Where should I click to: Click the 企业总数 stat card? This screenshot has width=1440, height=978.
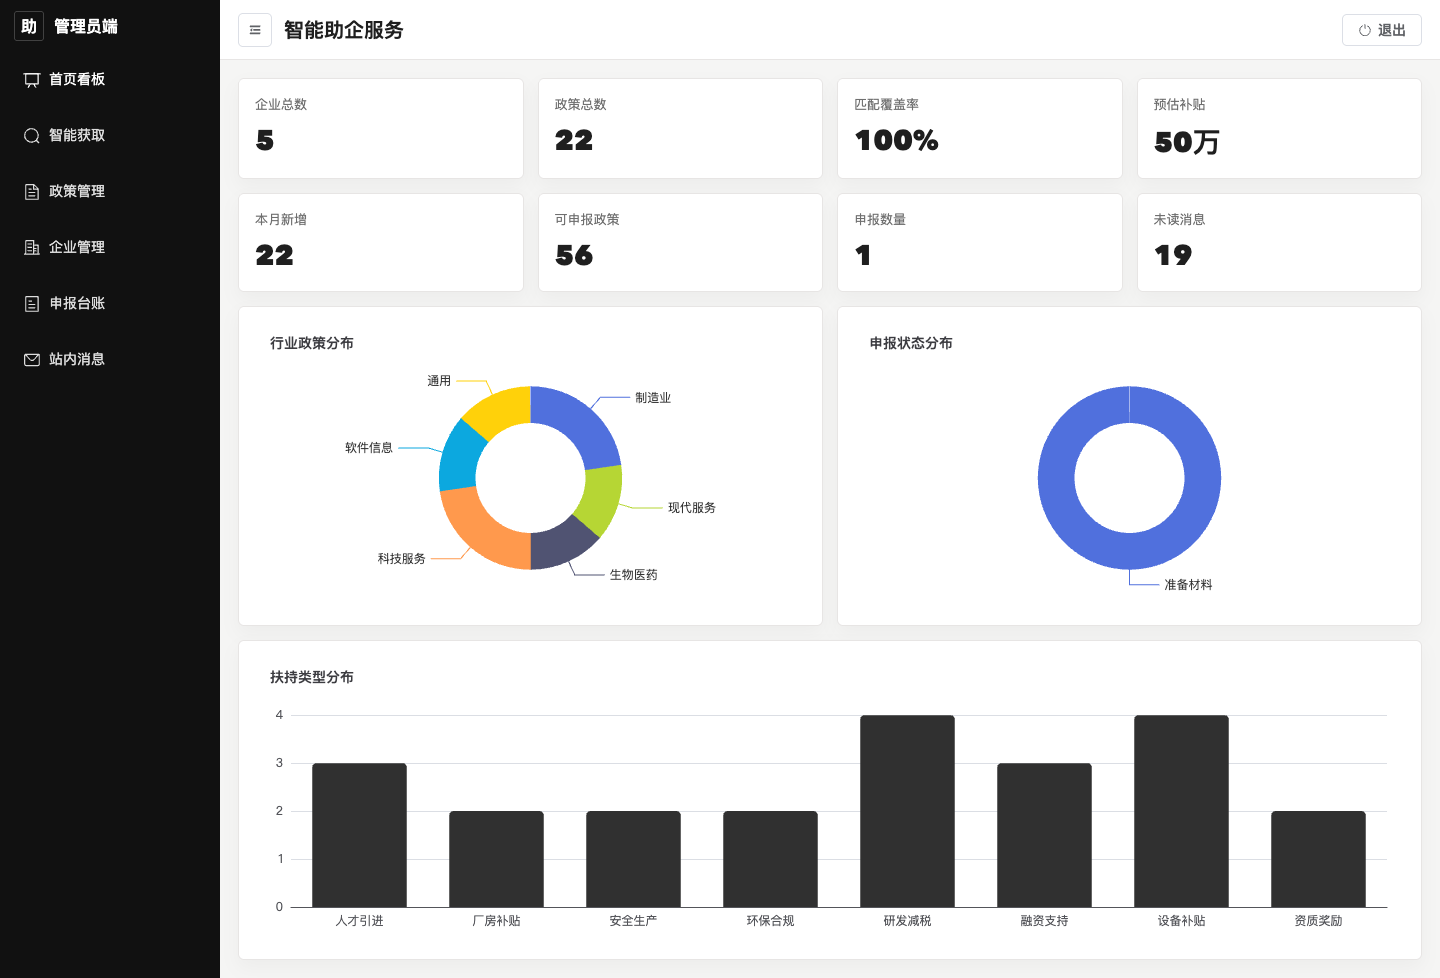pos(381,129)
